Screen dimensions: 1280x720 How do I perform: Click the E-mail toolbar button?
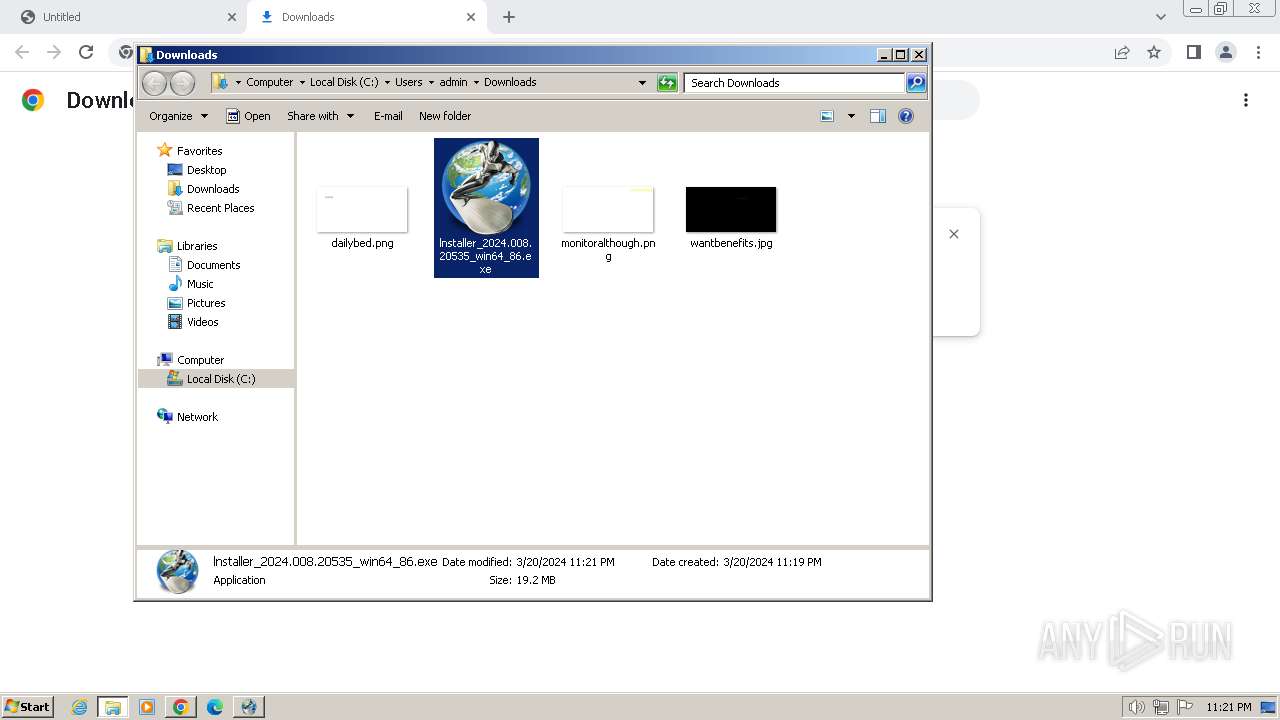388,116
